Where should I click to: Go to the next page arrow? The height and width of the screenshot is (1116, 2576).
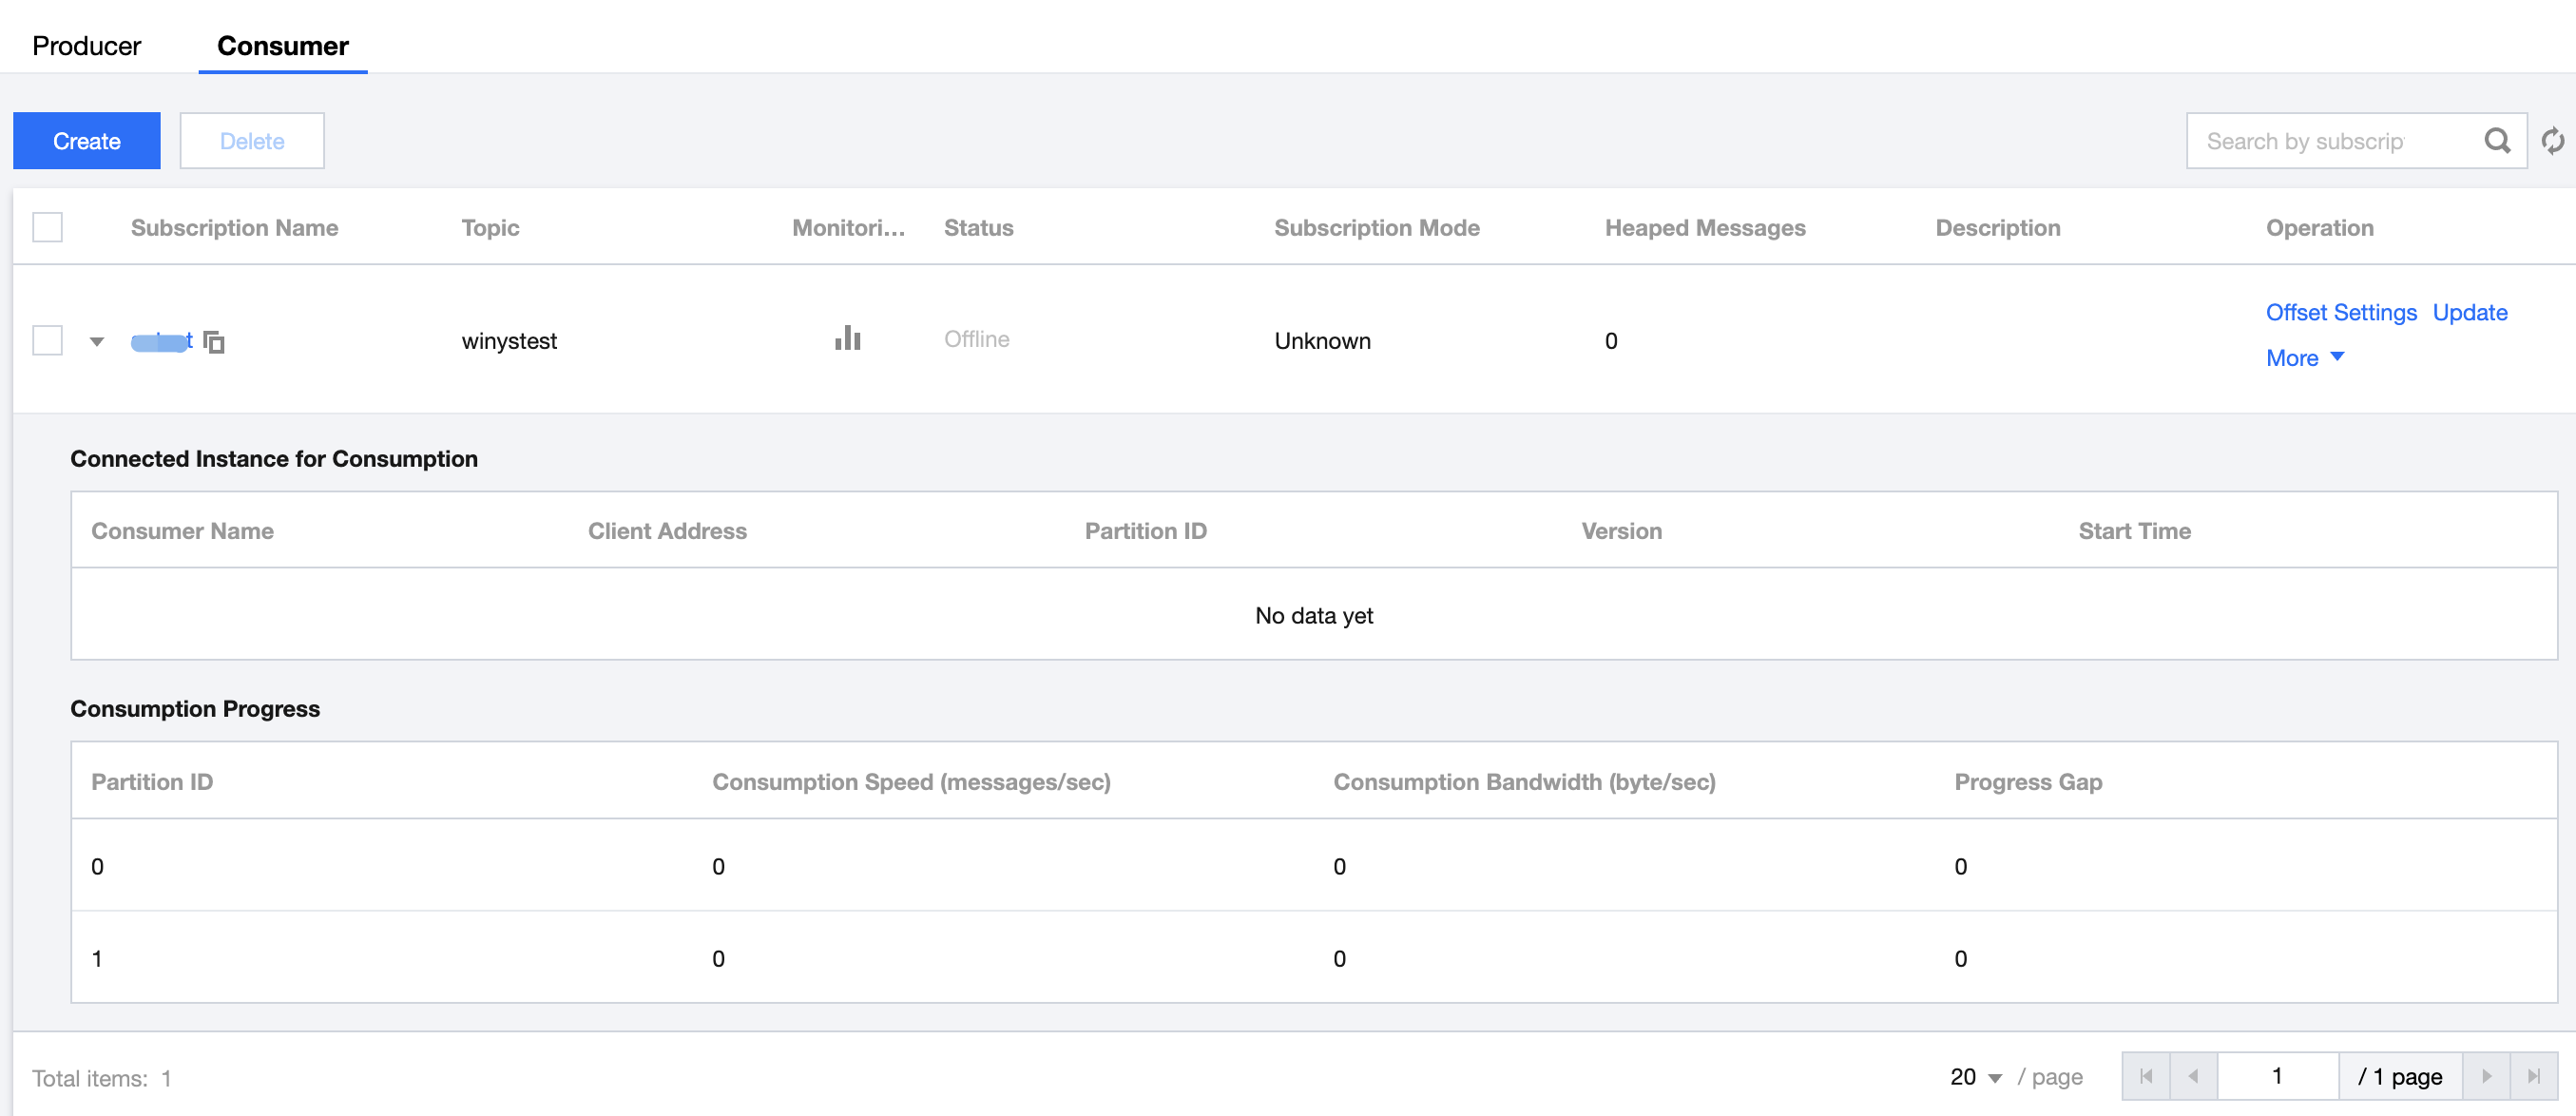(x=2487, y=1076)
